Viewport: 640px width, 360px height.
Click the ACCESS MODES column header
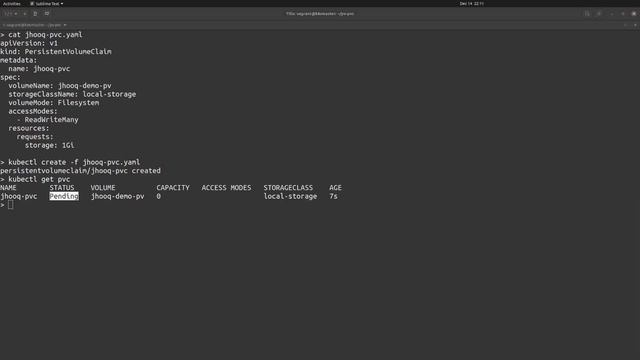coord(227,188)
